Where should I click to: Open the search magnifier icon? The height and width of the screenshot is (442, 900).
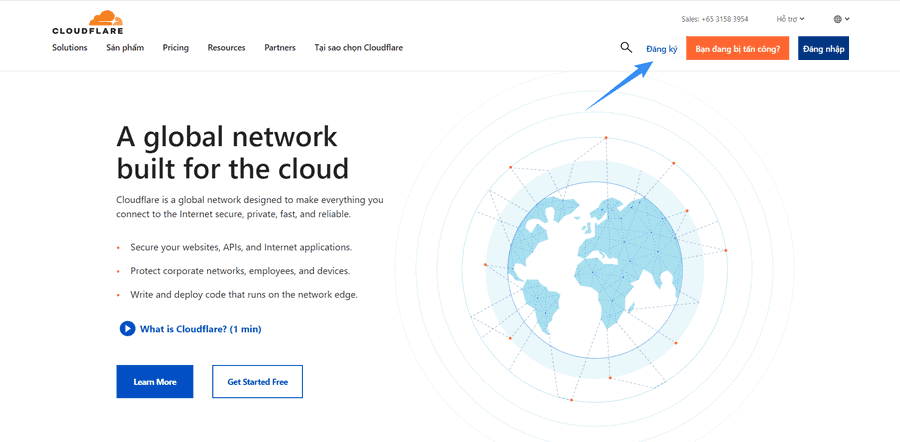(x=626, y=48)
